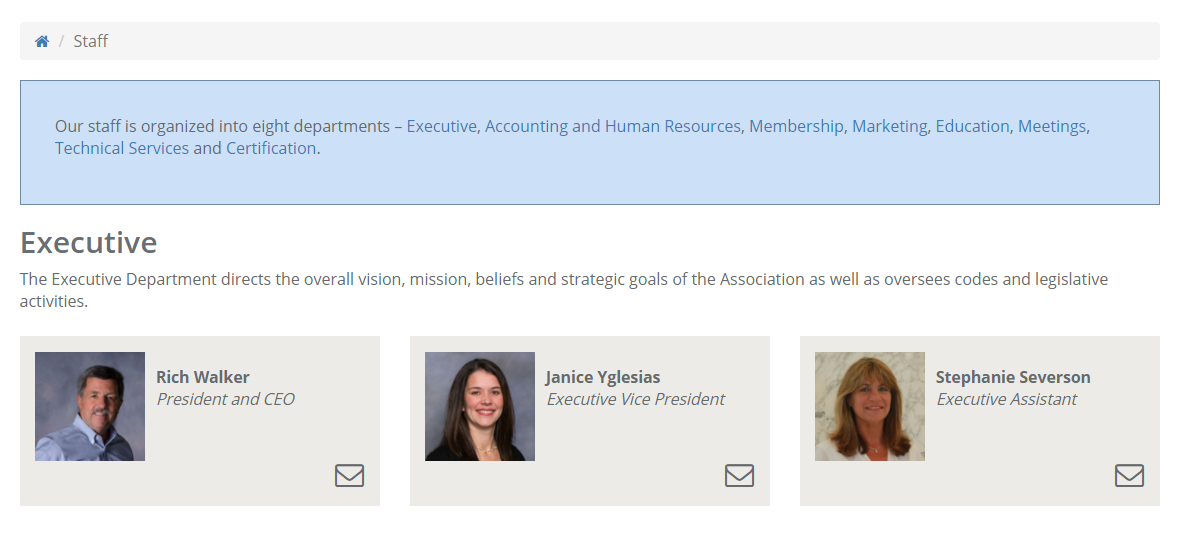Click Rich Walker's profile photo
Screen dimensions: 1185x540
pyautogui.click(x=90, y=406)
